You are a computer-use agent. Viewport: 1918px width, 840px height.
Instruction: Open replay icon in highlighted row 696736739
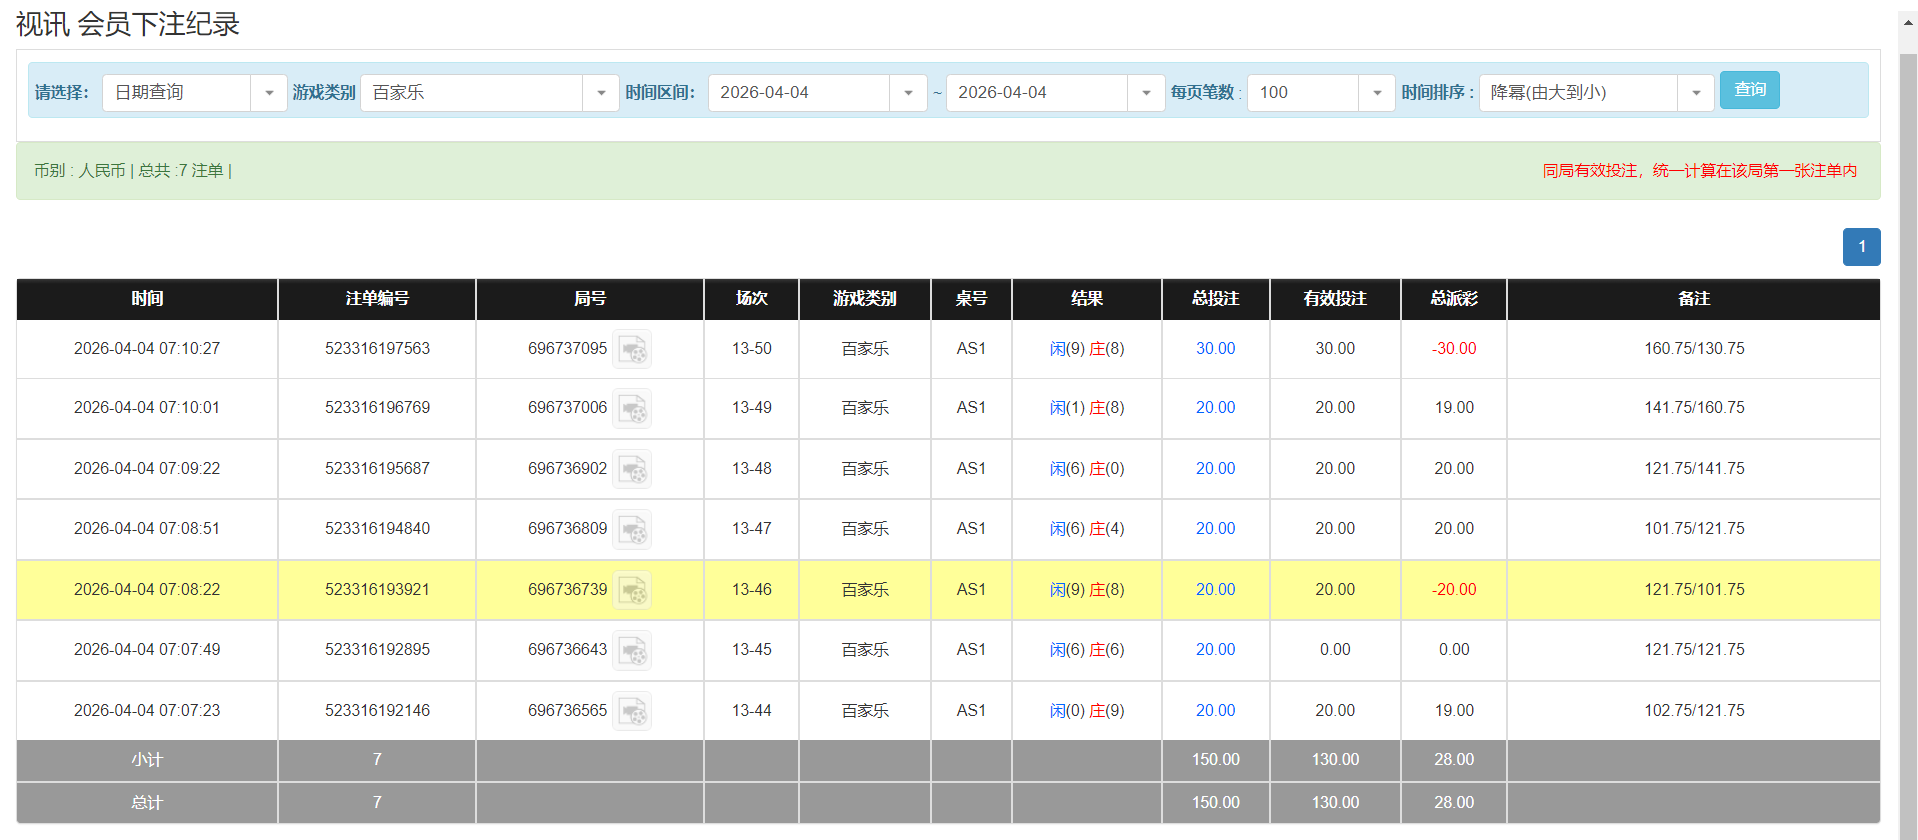coord(632,591)
